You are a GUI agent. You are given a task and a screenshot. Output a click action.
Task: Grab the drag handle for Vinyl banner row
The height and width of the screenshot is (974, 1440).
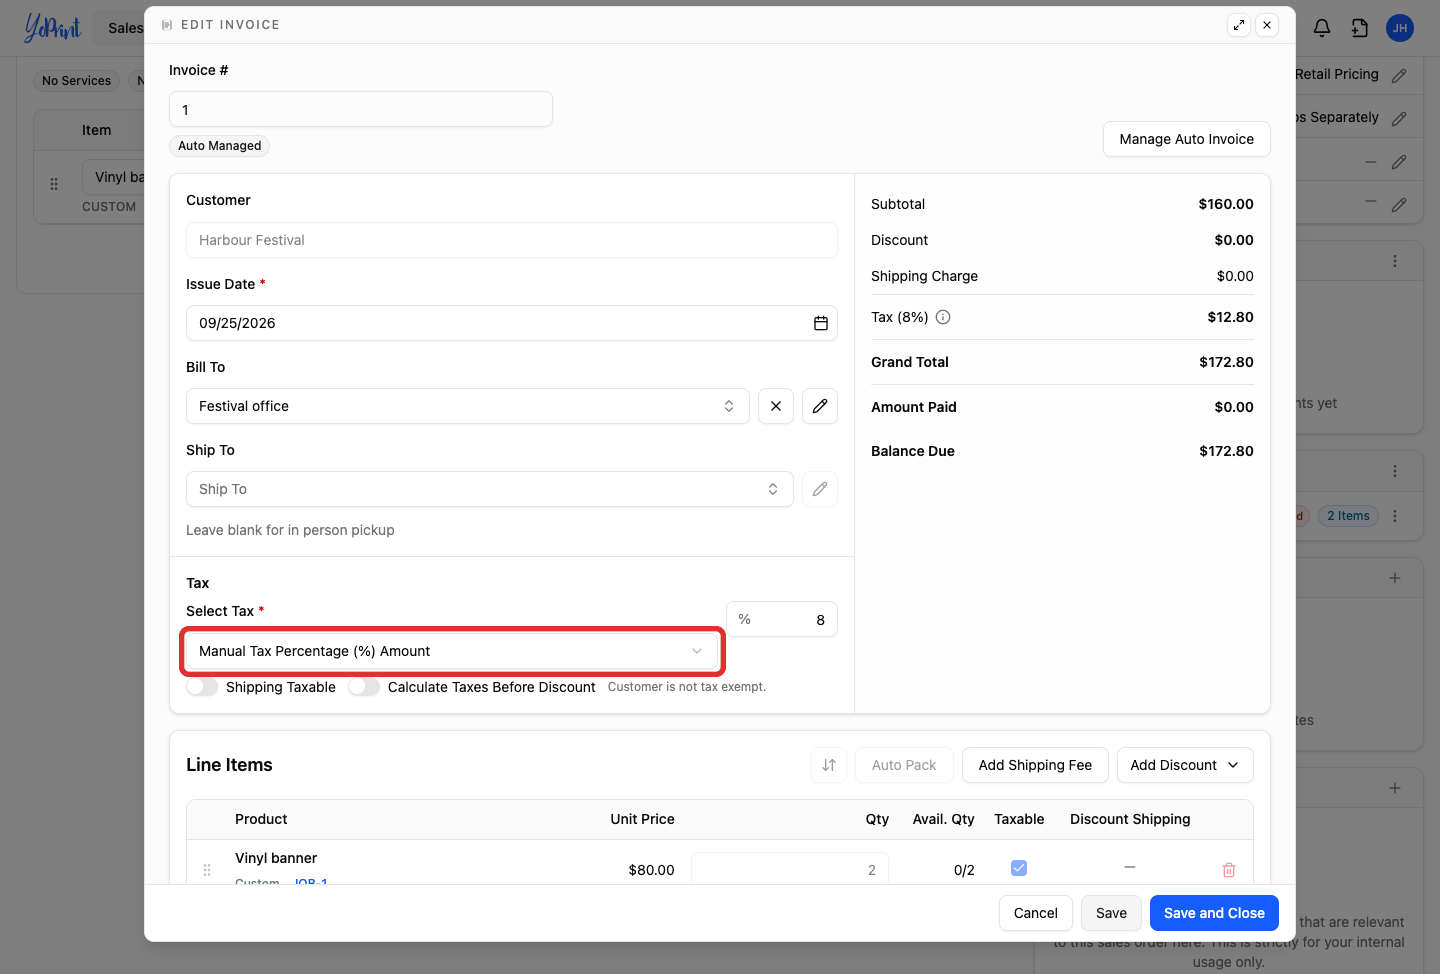tap(207, 870)
